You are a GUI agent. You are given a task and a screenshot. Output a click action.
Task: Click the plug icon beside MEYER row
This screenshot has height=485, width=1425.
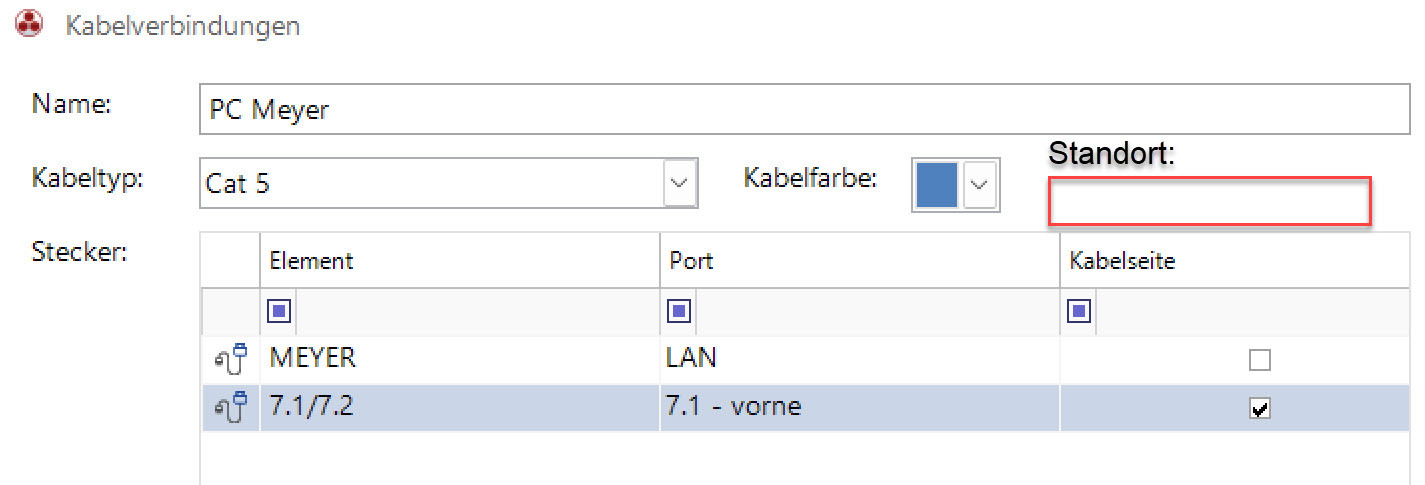point(231,360)
